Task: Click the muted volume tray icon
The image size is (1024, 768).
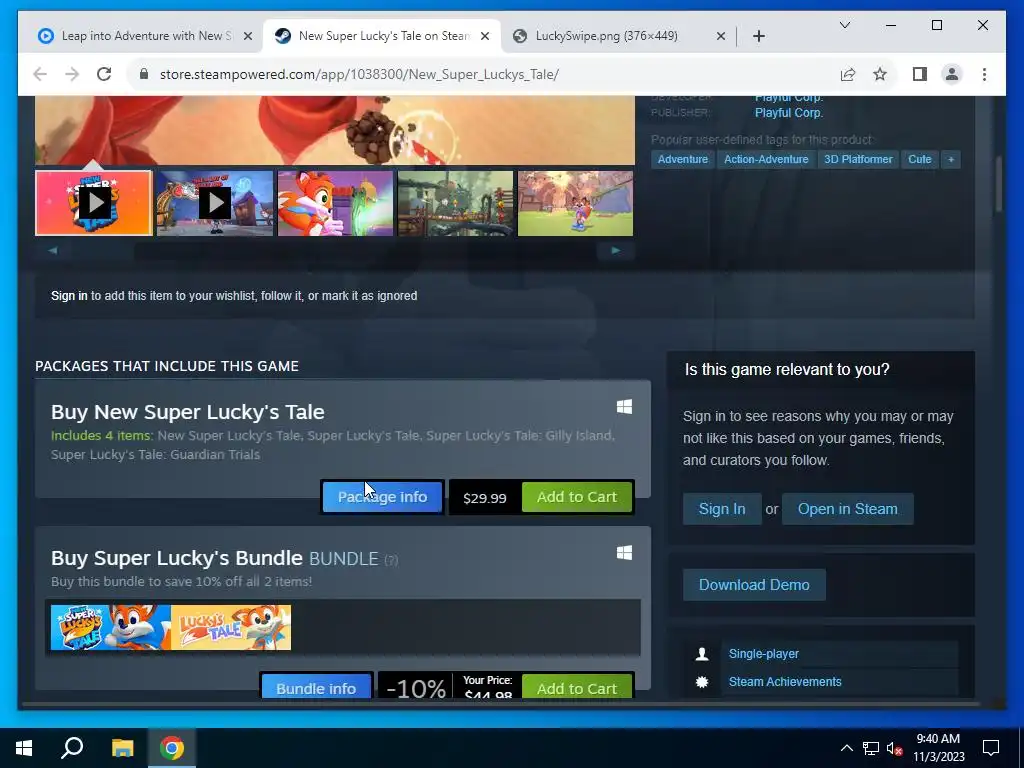Action: 895,748
